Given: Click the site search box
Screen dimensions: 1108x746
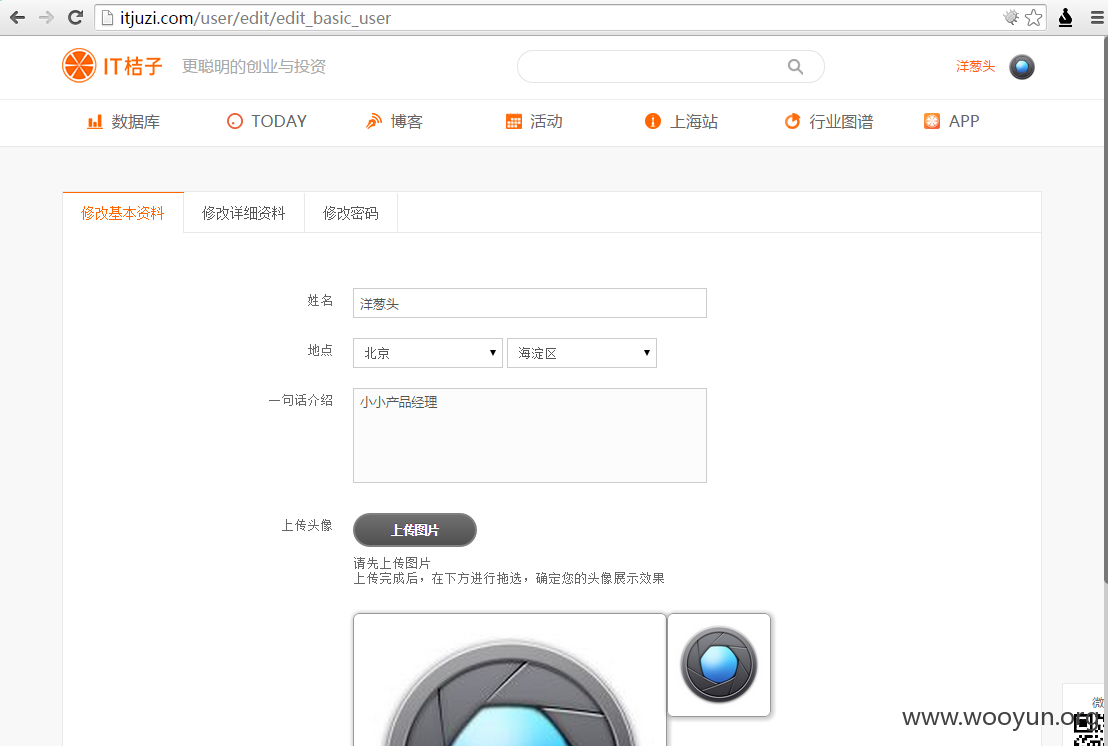Looking at the screenshot, I should [671, 66].
